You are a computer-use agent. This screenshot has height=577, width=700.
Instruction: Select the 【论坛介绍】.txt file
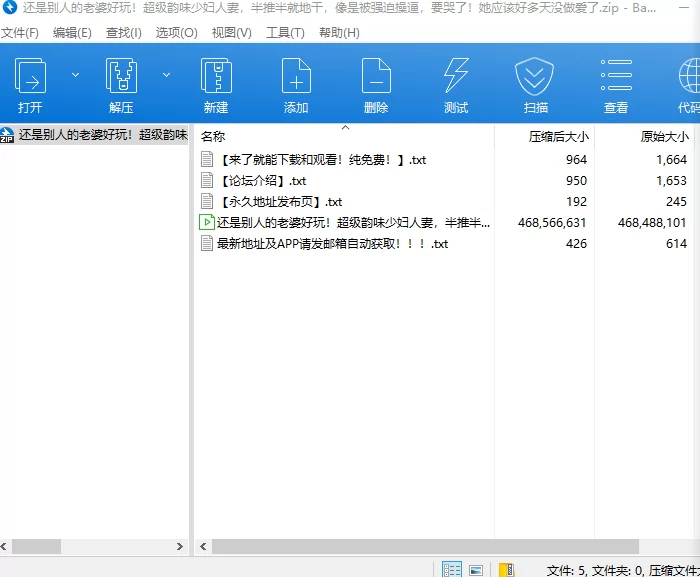click(x=263, y=181)
